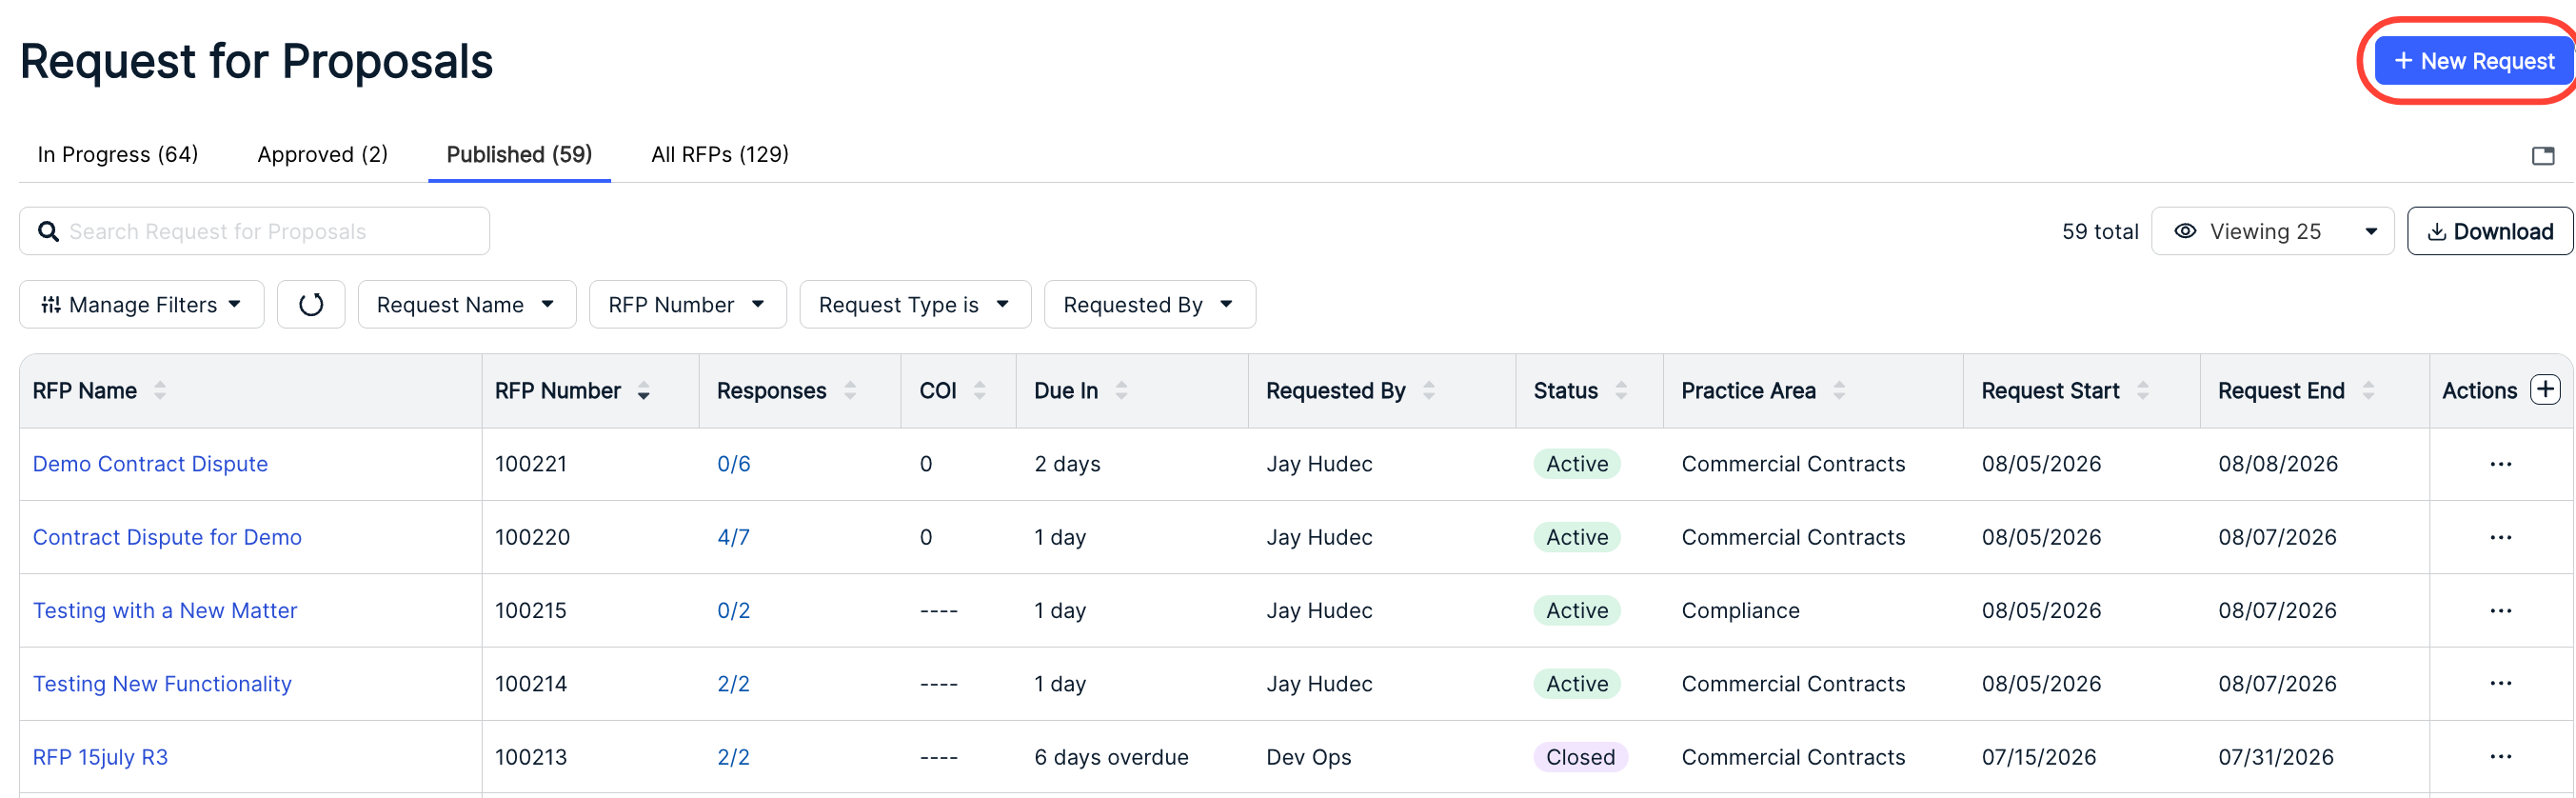Image resolution: width=2576 pixels, height=798 pixels.
Task: Click the 59 total count
Action: pyautogui.click(x=2100, y=231)
